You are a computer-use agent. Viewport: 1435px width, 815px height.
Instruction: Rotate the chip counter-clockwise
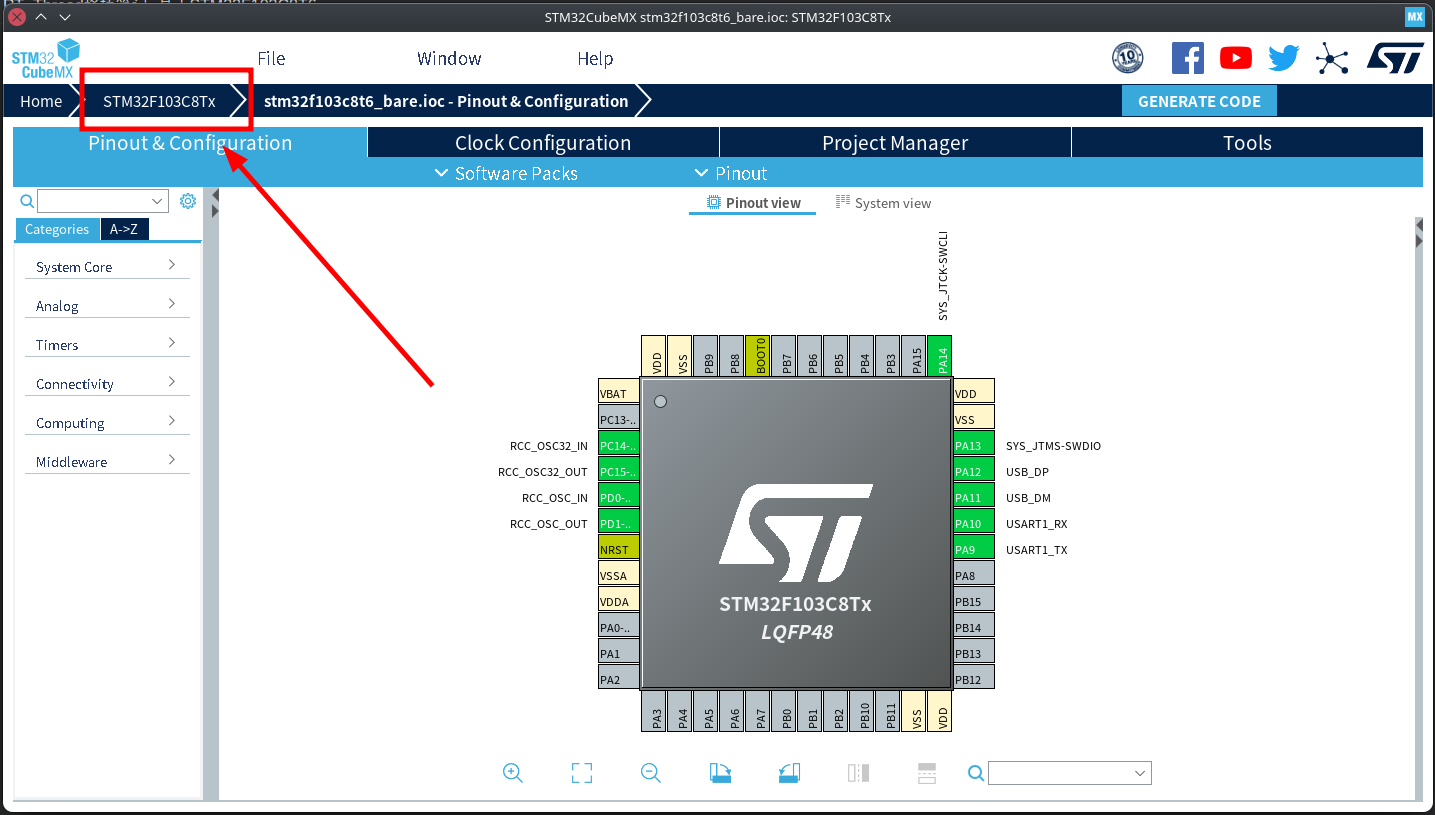pyautogui.click(x=789, y=773)
